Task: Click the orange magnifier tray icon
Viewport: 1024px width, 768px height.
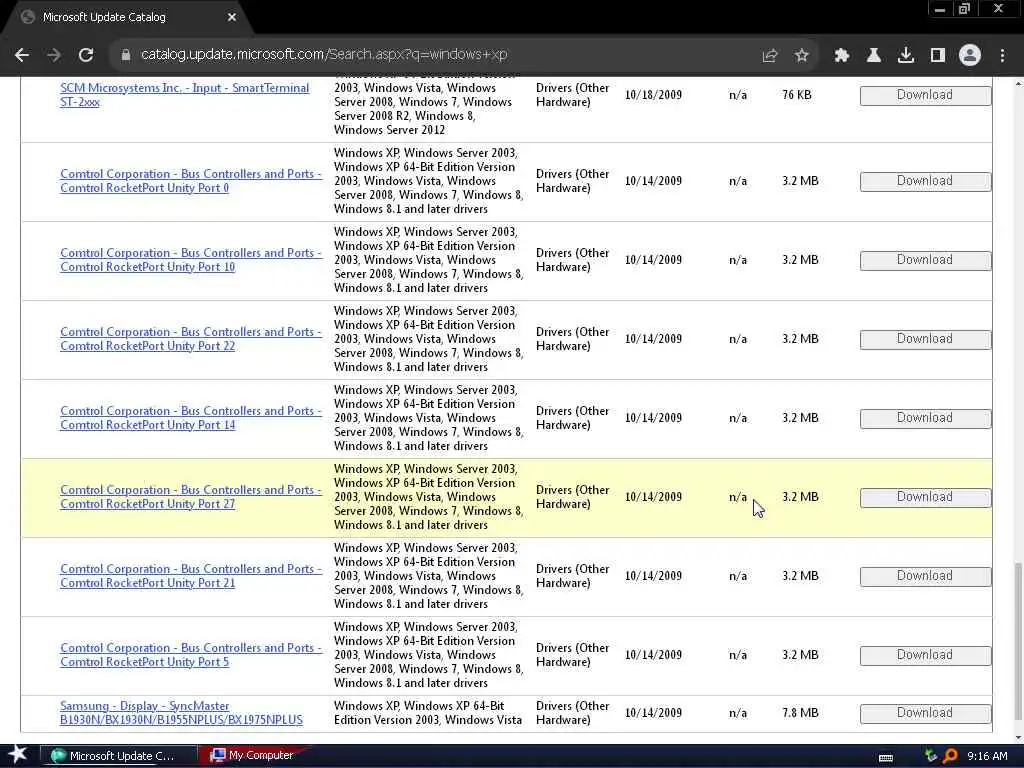Action: (x=950, y=756)
